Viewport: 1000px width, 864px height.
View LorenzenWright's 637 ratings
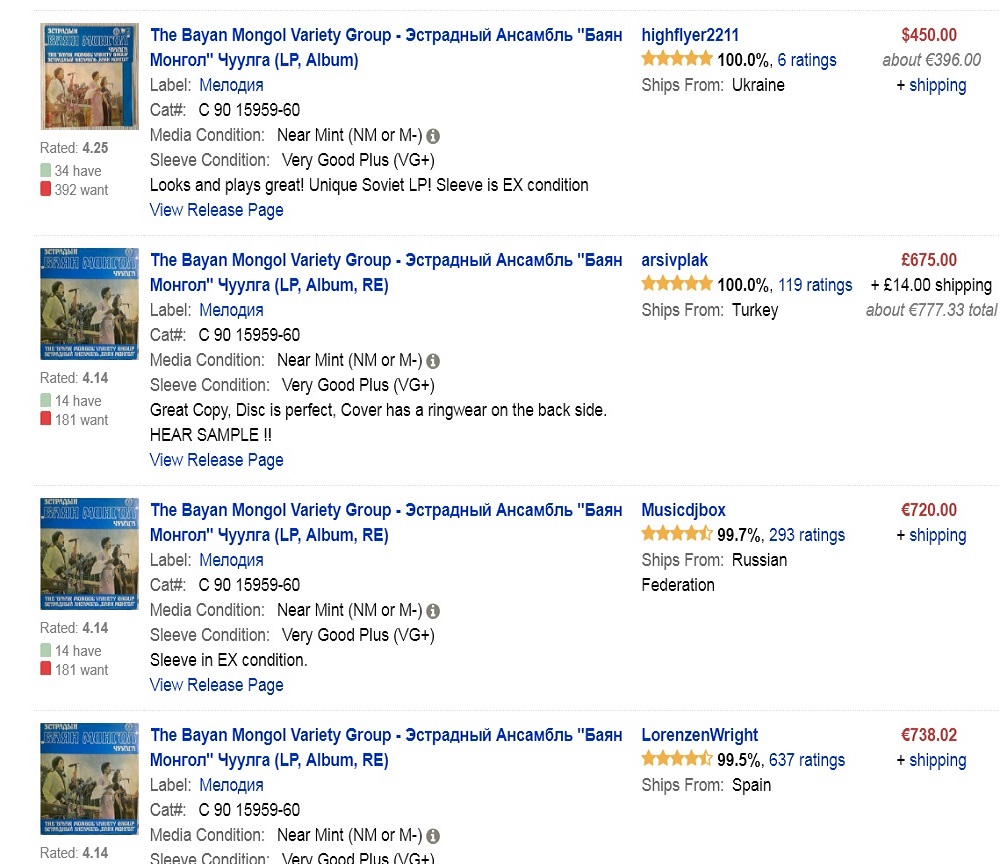coord(807,760)
